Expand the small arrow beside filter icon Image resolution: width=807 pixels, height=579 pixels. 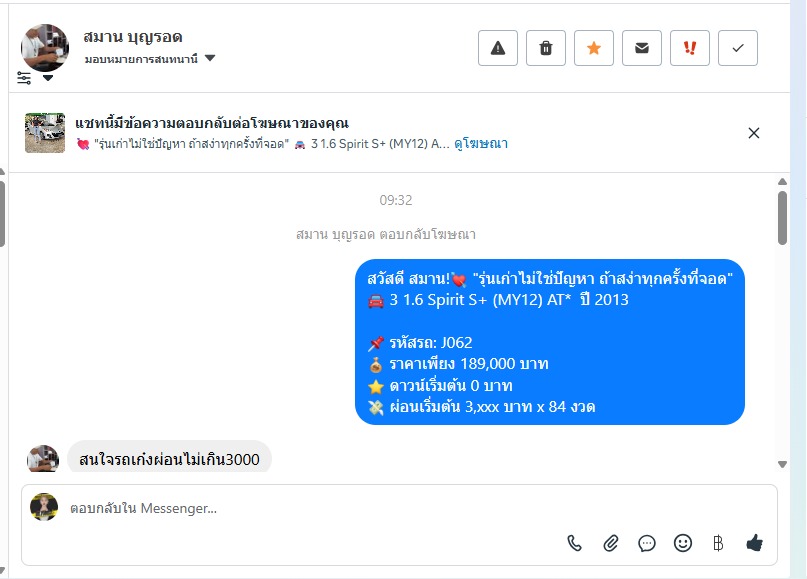[47, 78]
